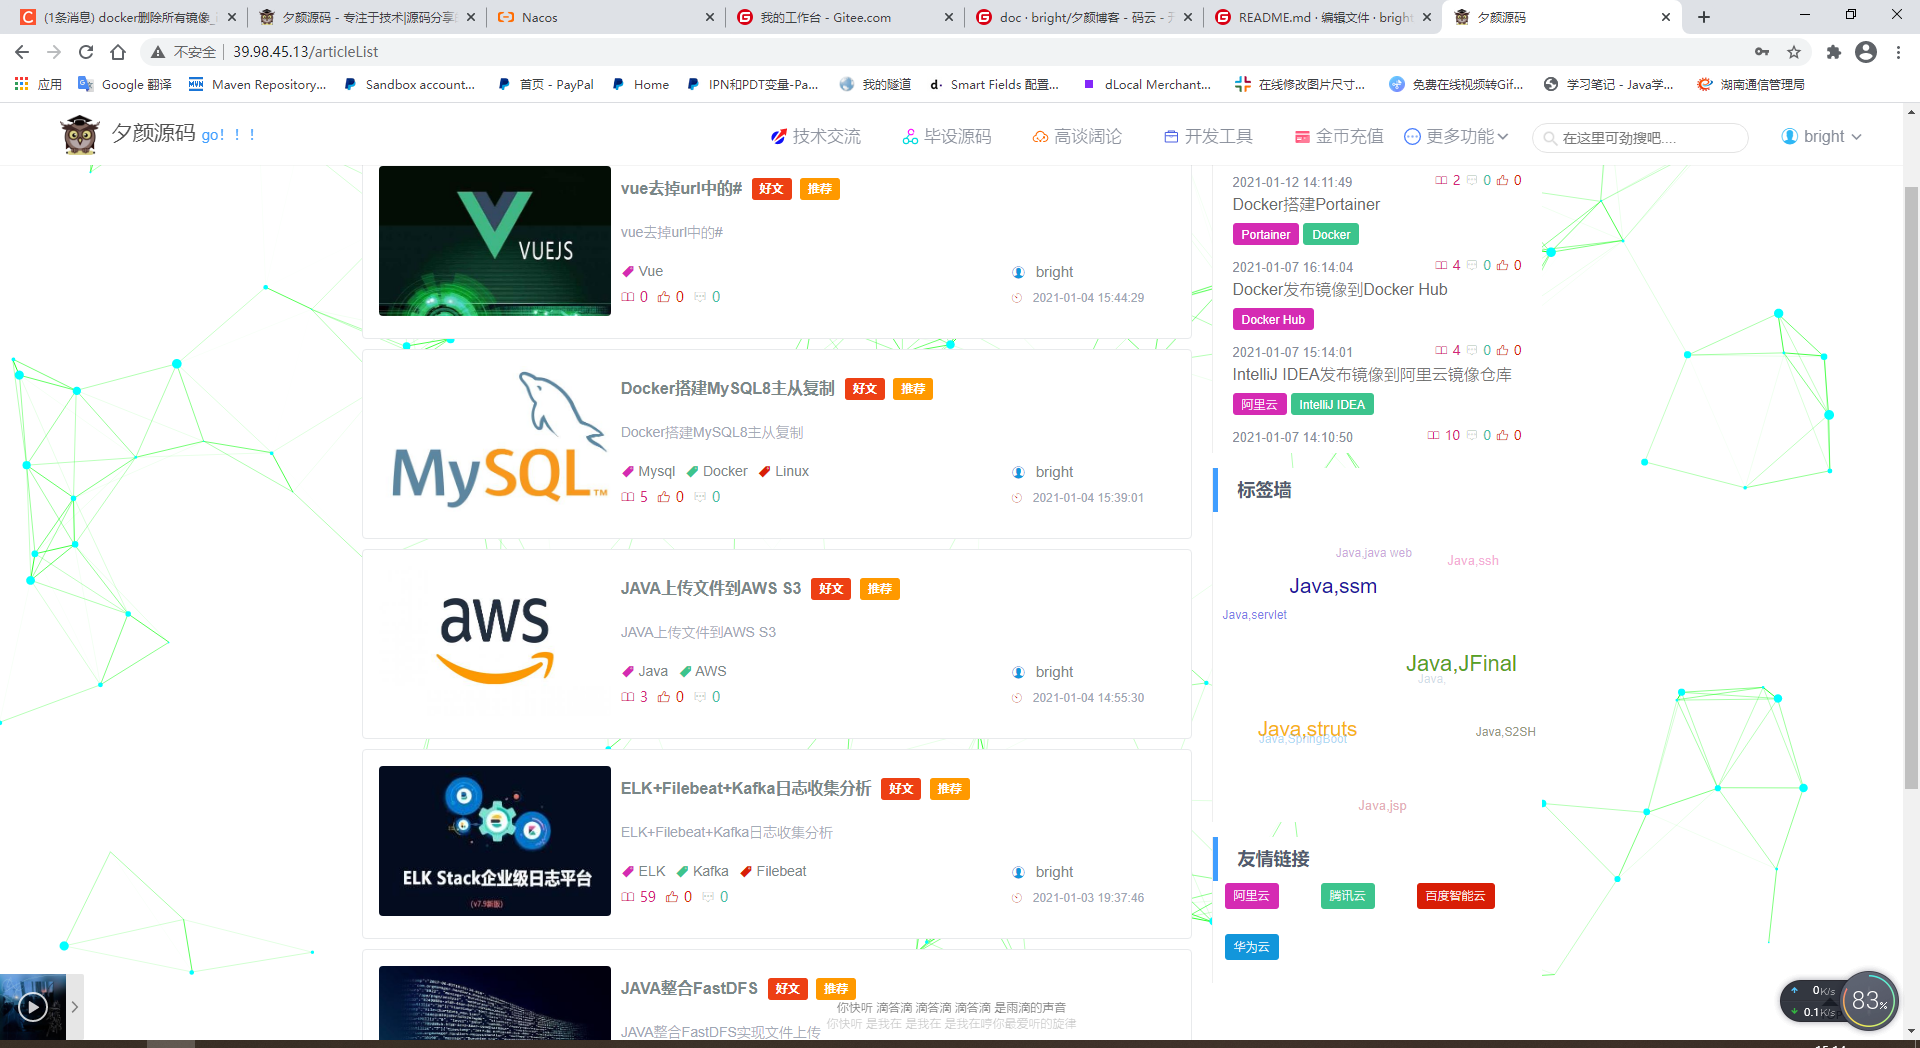Open 腾讯云 friendly link button
Screen dimensions: 1920x1048
[x=1347, y=896]
